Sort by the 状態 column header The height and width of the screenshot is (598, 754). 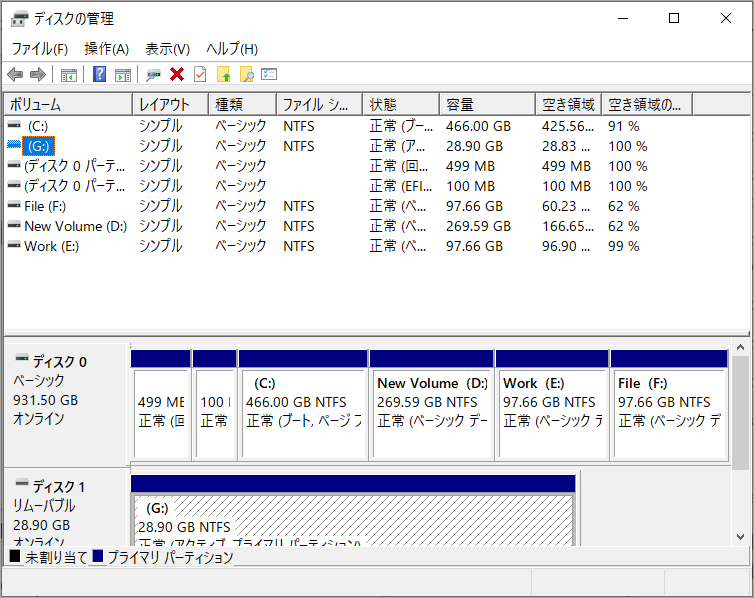pos(401,104)
